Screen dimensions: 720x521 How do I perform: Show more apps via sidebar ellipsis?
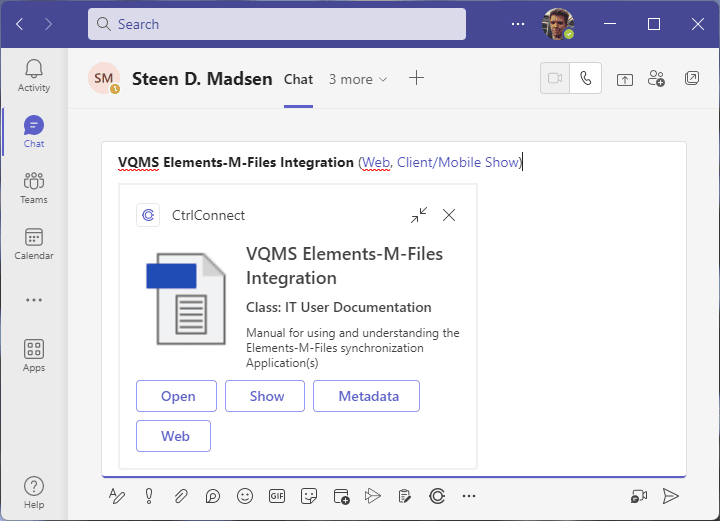coord(34,300)
